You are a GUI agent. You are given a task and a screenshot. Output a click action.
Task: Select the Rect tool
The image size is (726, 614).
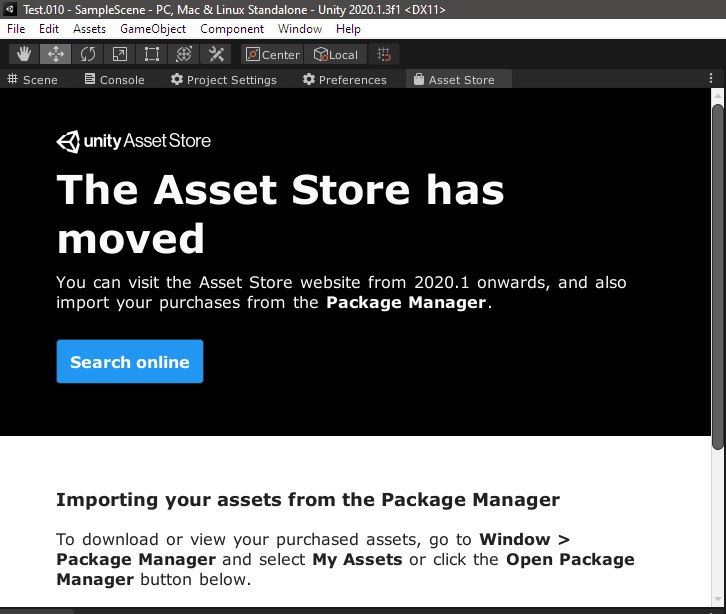pyautogui.click(x=151, y=54)
